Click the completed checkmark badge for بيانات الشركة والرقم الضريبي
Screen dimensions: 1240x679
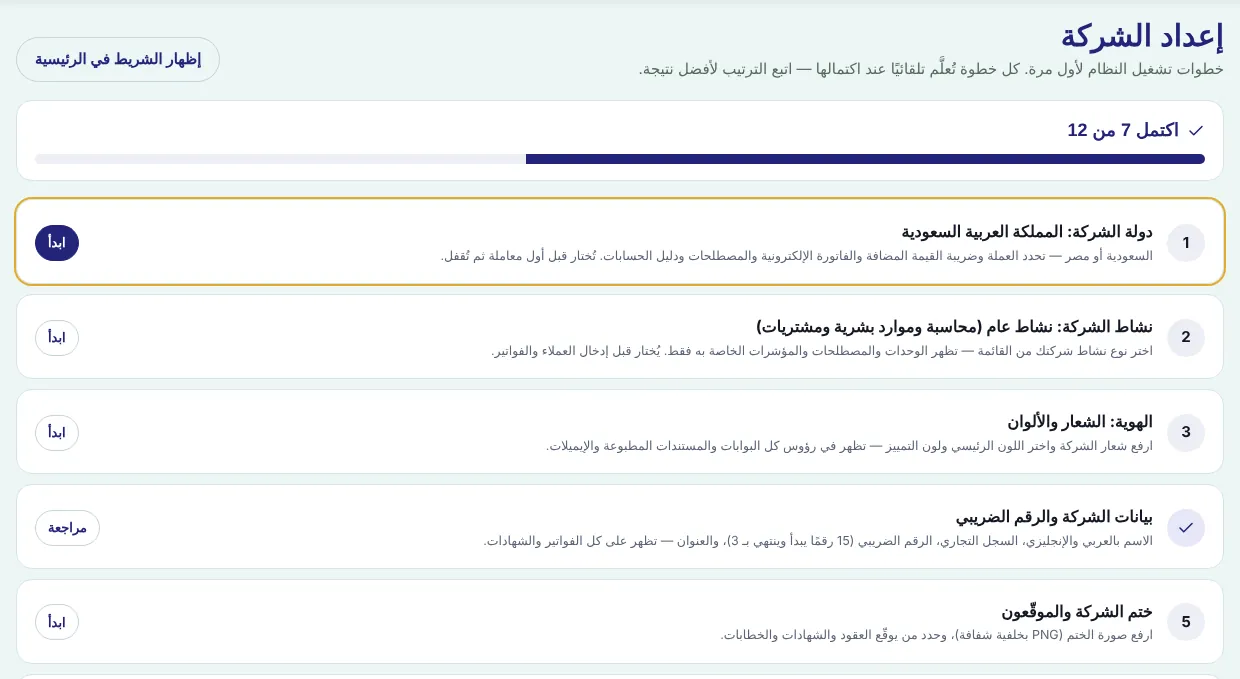click(x=1186, y=527)
